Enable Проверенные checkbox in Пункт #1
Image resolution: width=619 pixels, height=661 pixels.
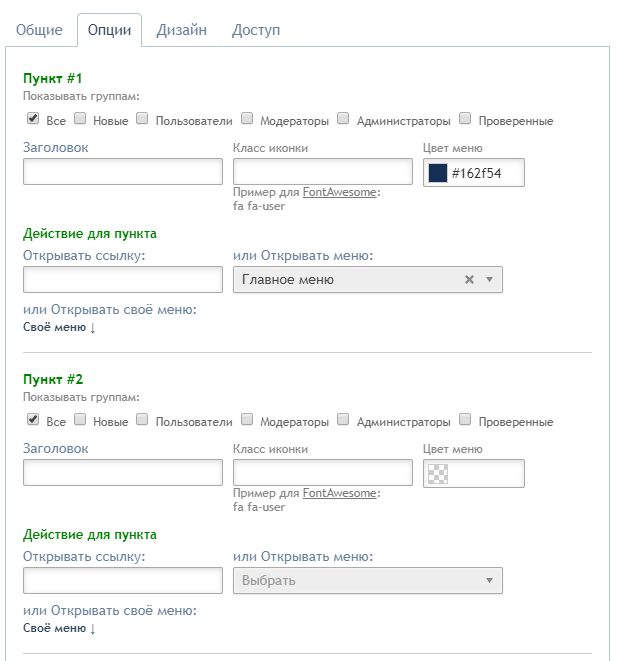tap(465, 118)
